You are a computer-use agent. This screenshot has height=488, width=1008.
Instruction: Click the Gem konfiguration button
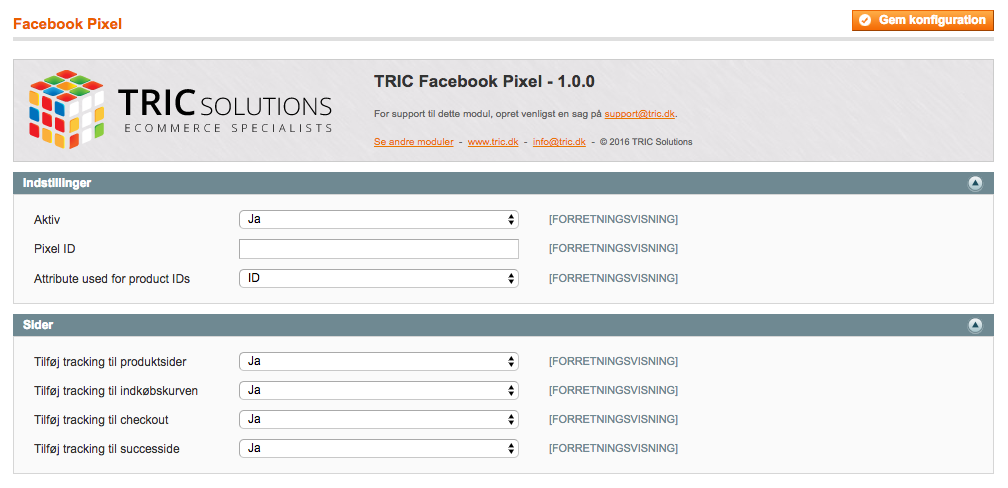(923, 20)
